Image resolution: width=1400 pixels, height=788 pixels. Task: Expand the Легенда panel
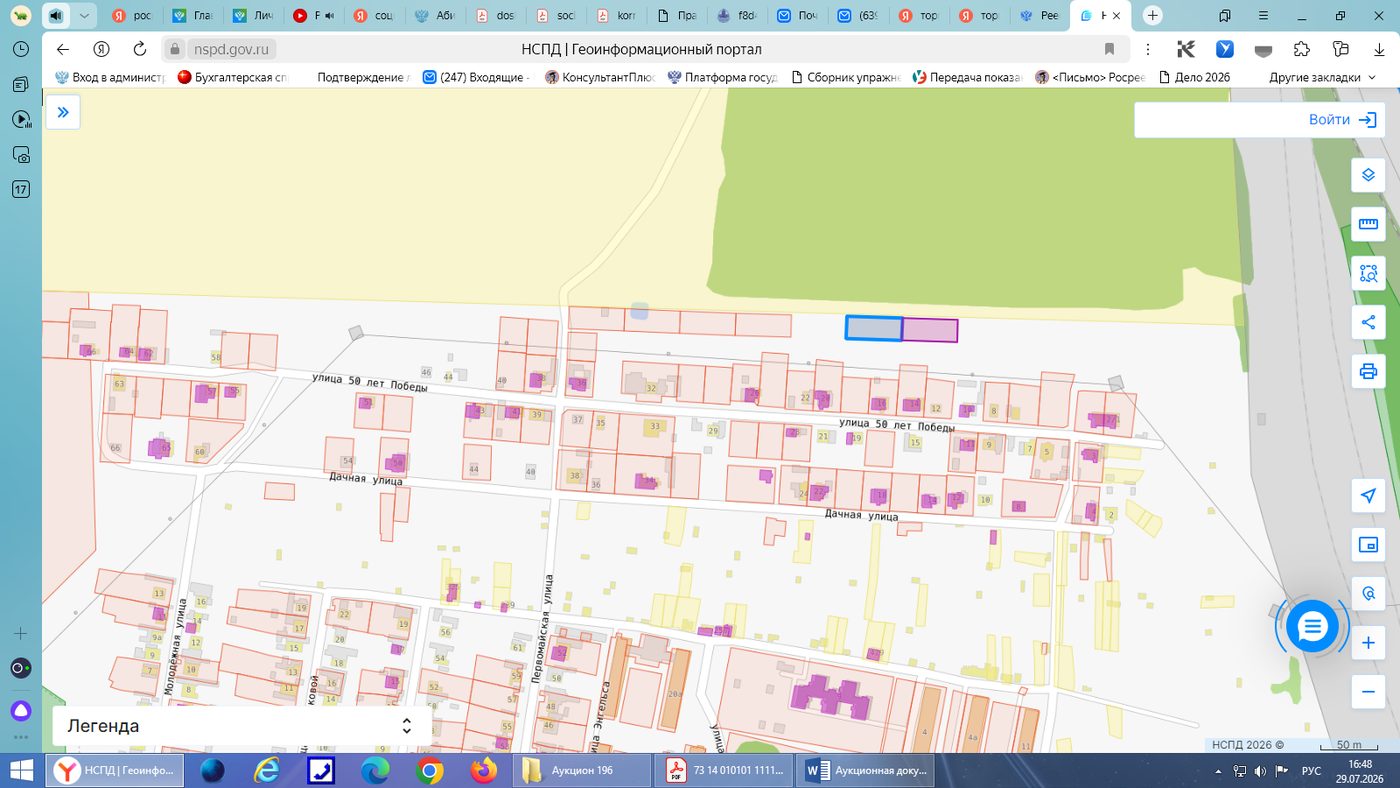click(x=242, y=726)
